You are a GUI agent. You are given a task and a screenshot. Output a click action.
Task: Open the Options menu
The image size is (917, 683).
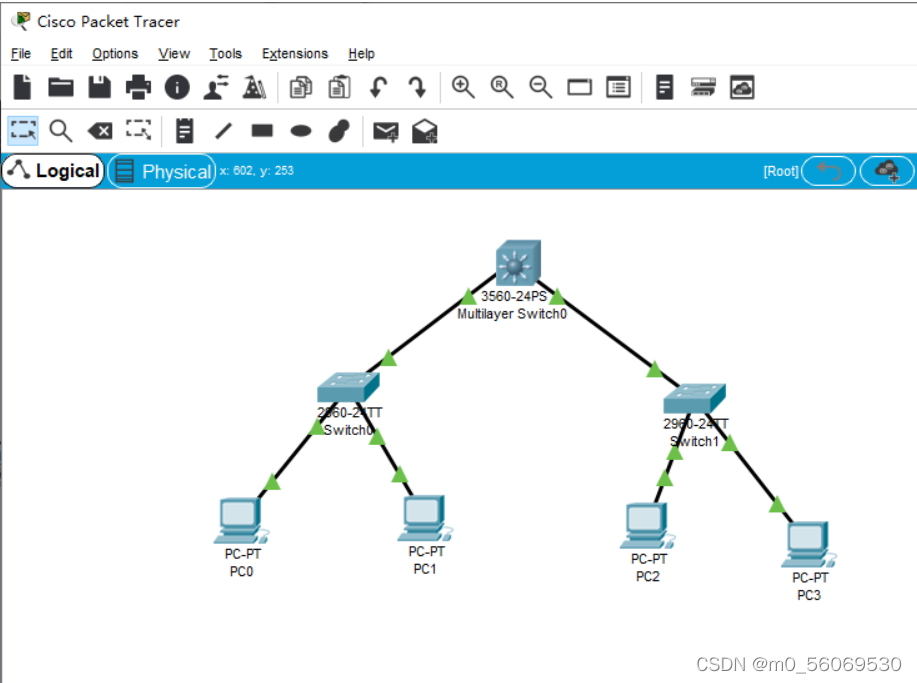[115, 54]
